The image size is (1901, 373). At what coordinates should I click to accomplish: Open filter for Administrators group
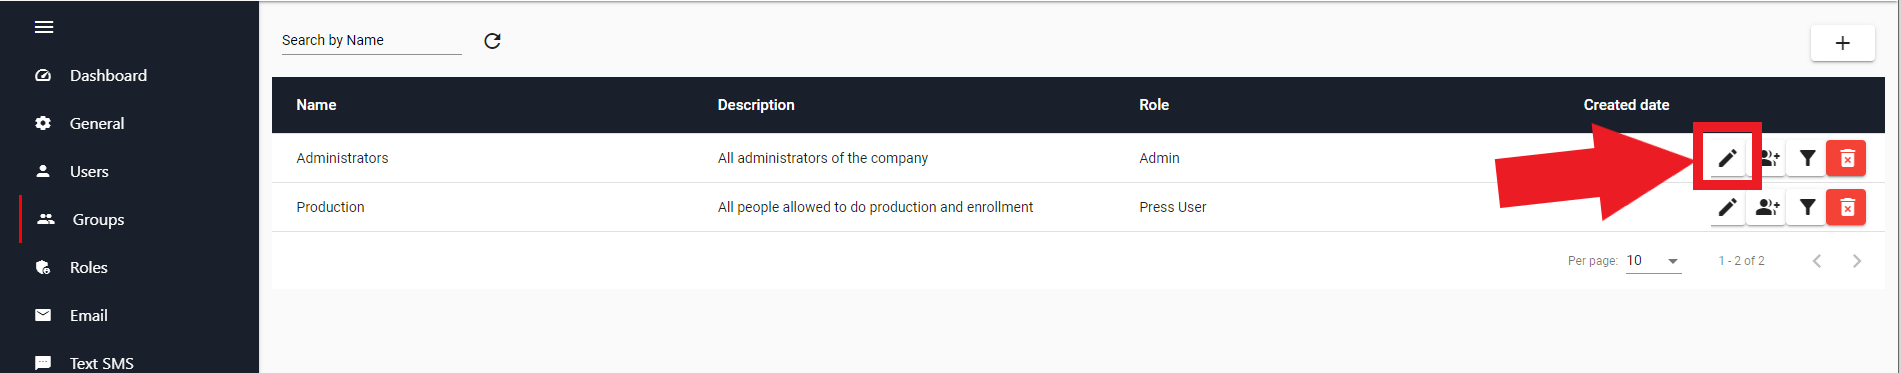[1807, 158]
